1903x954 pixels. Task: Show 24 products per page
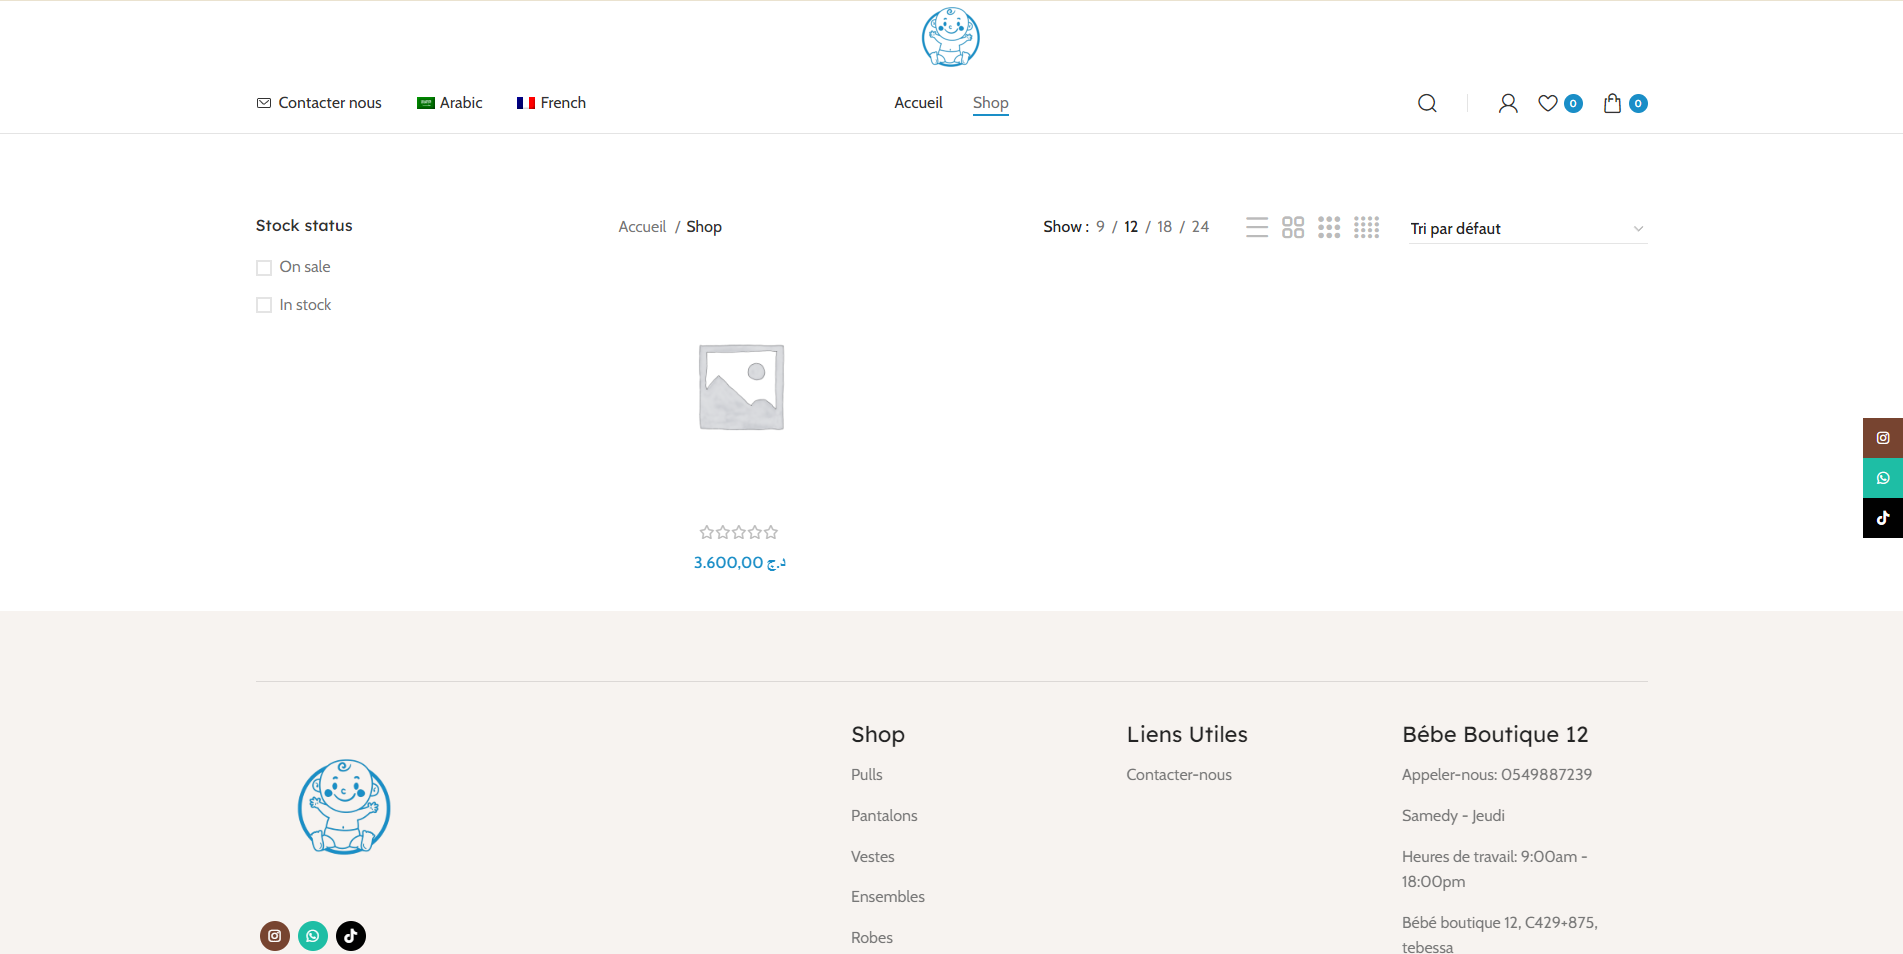pyautogui.click(x=1200, y=227)
